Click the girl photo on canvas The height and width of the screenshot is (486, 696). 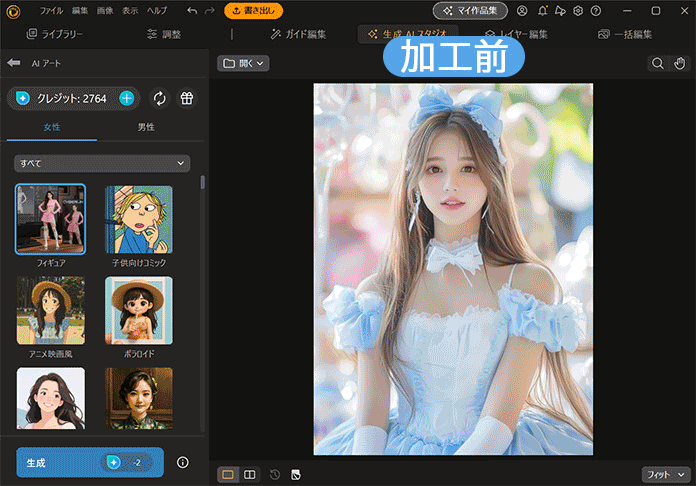tap(453, 269)
